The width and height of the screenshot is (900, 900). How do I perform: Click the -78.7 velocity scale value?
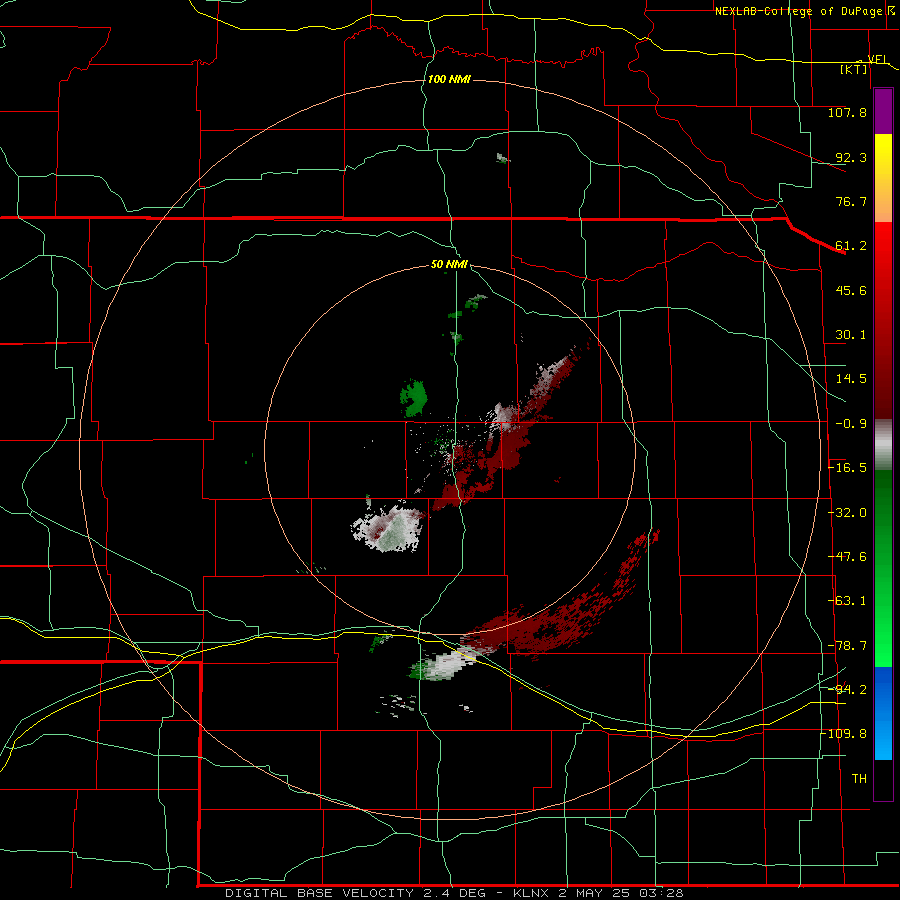(847, 646)
